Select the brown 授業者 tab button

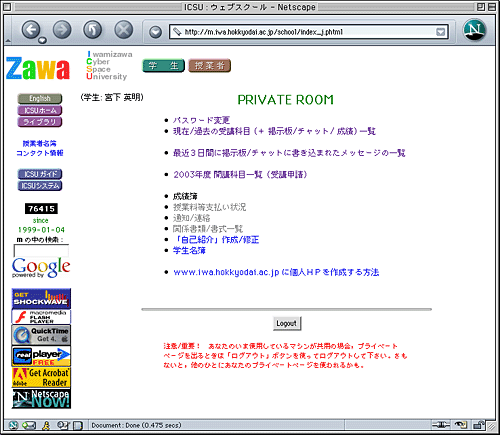coord(210,66)
